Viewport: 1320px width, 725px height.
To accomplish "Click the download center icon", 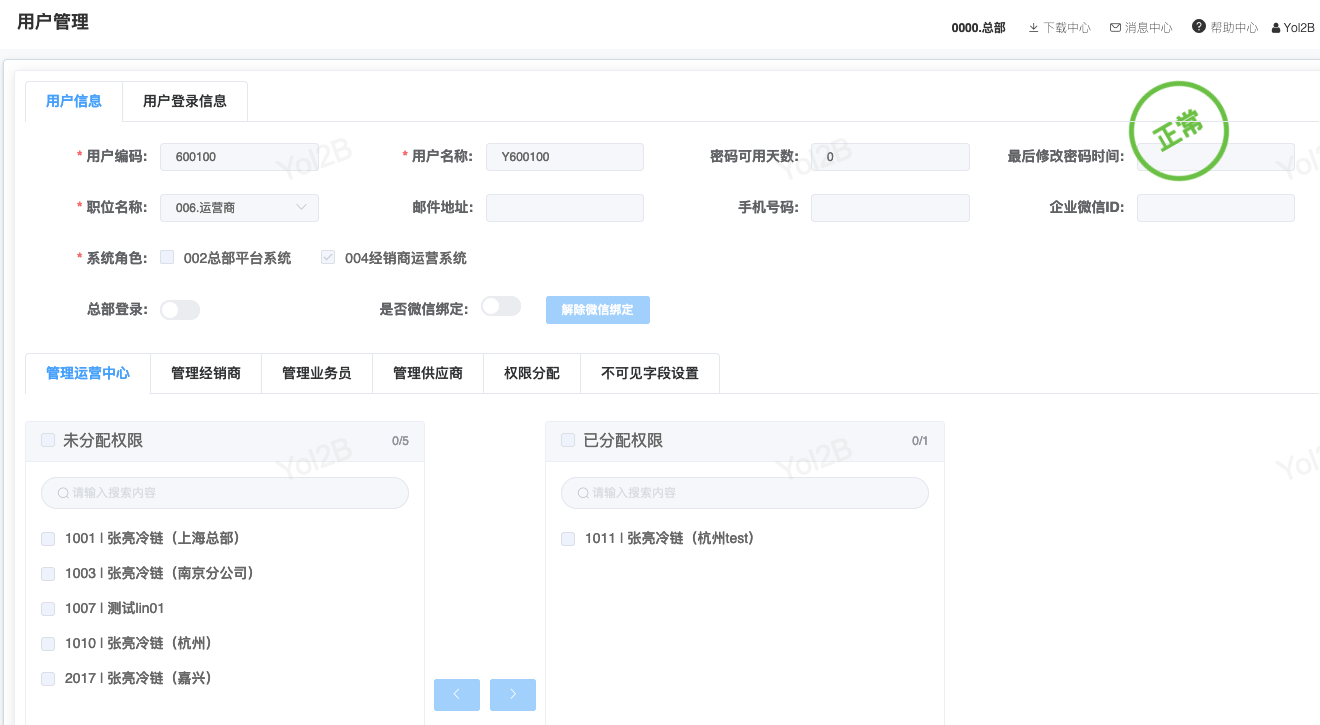I will [x=1034, y=28].
